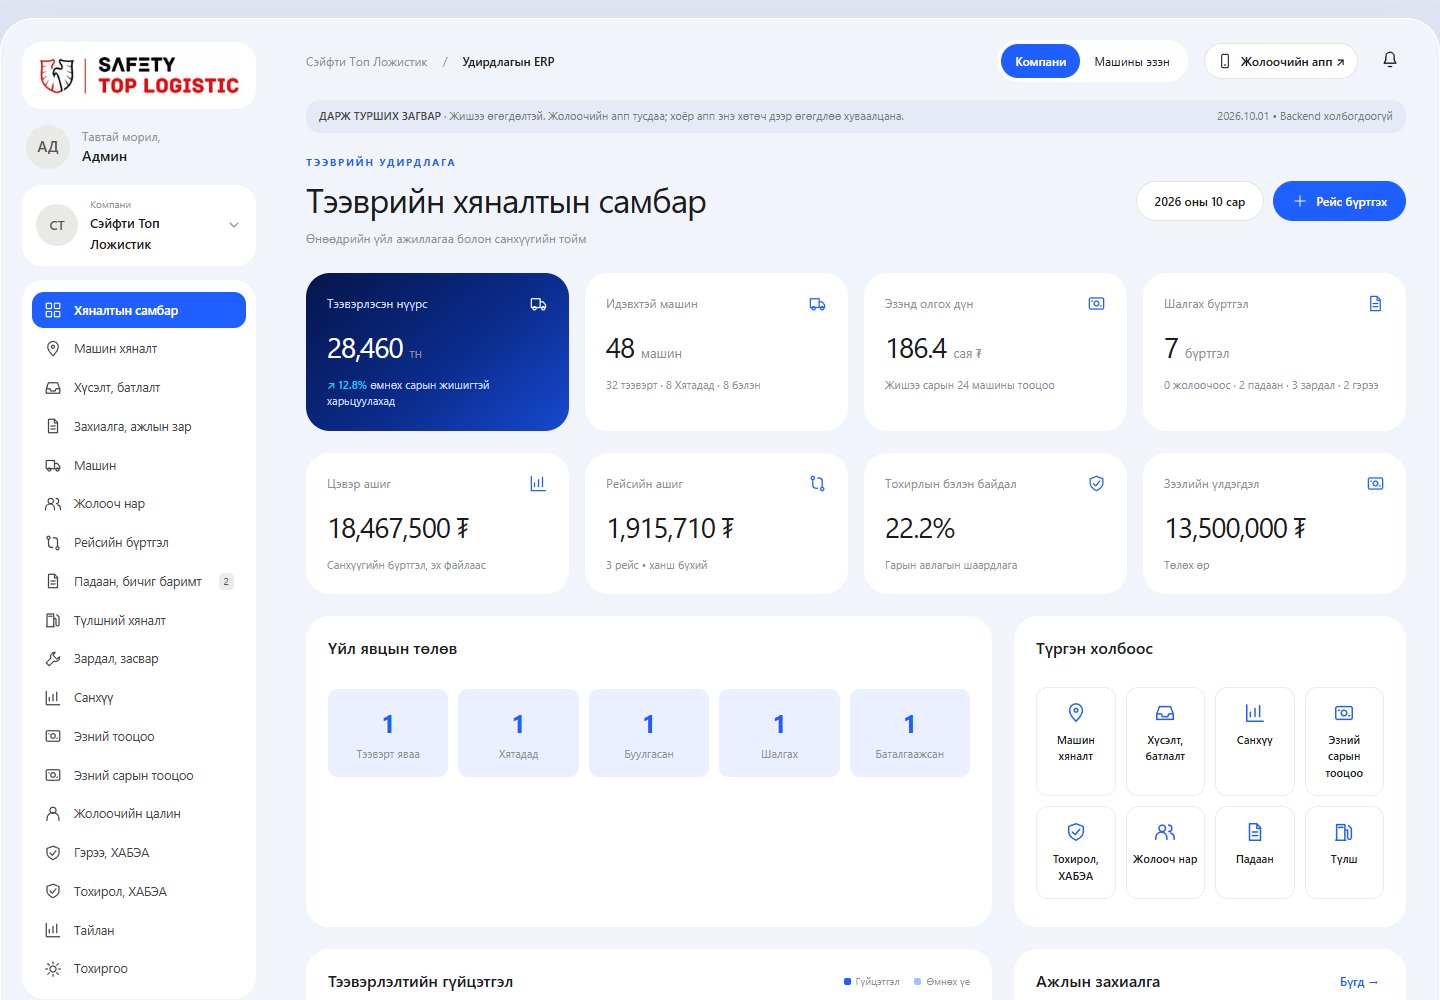Click Сэйфти Топ Ложистик breadcrumb
This screenshot has height=1000, width=1440.
(x=367, y=62)
